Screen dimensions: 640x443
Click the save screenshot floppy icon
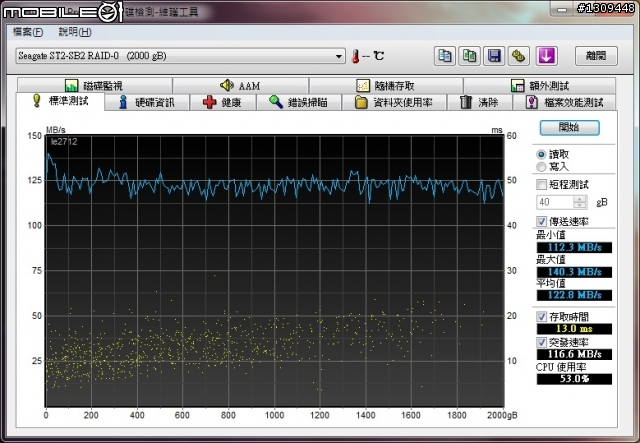(494, 56)
